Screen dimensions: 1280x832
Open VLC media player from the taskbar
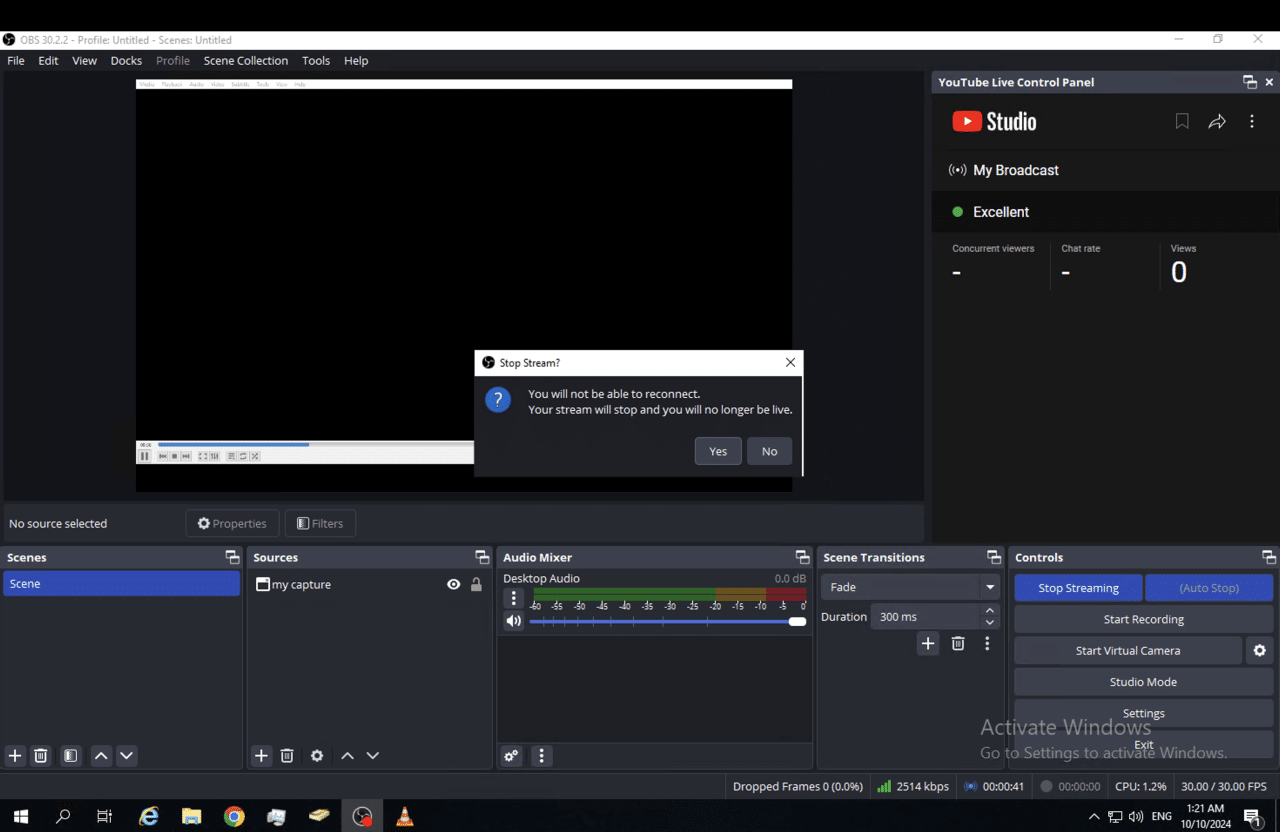coord(404,815)
